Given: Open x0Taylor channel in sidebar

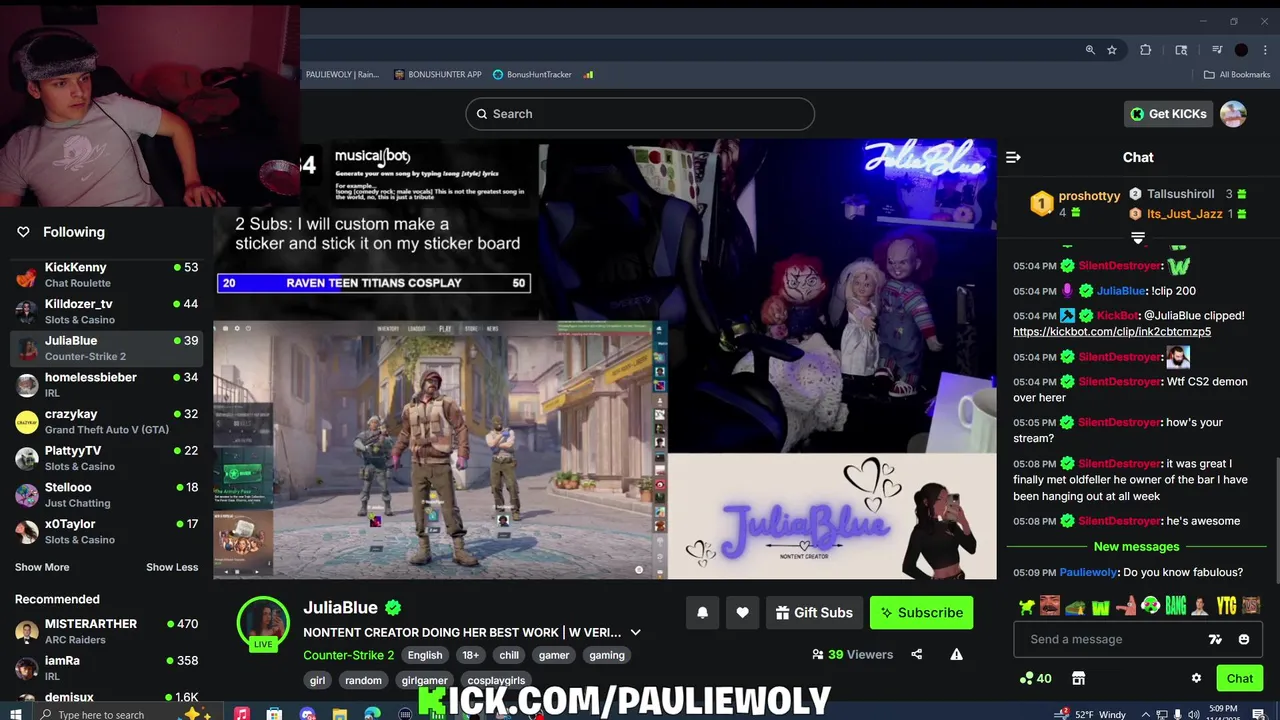Looking at the screenshot, I should pyautogui.click(x=106, y=531).
